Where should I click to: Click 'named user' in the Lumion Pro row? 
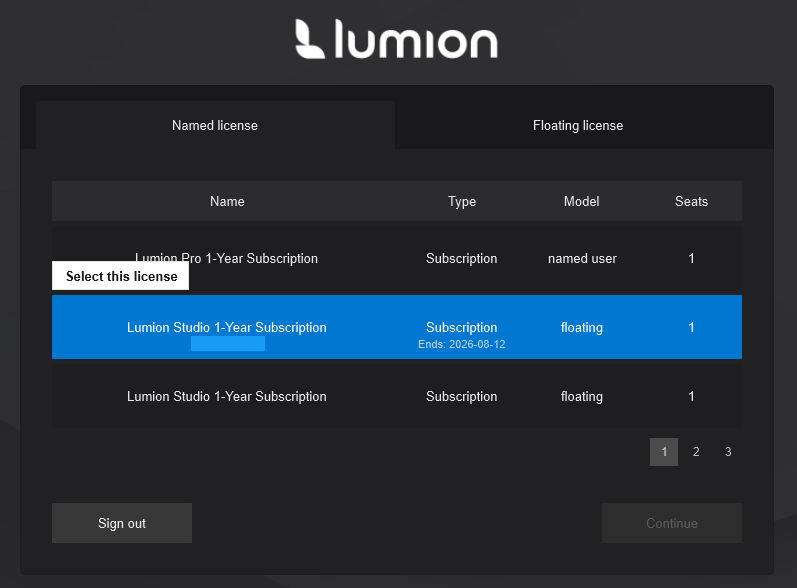(582, 258)
